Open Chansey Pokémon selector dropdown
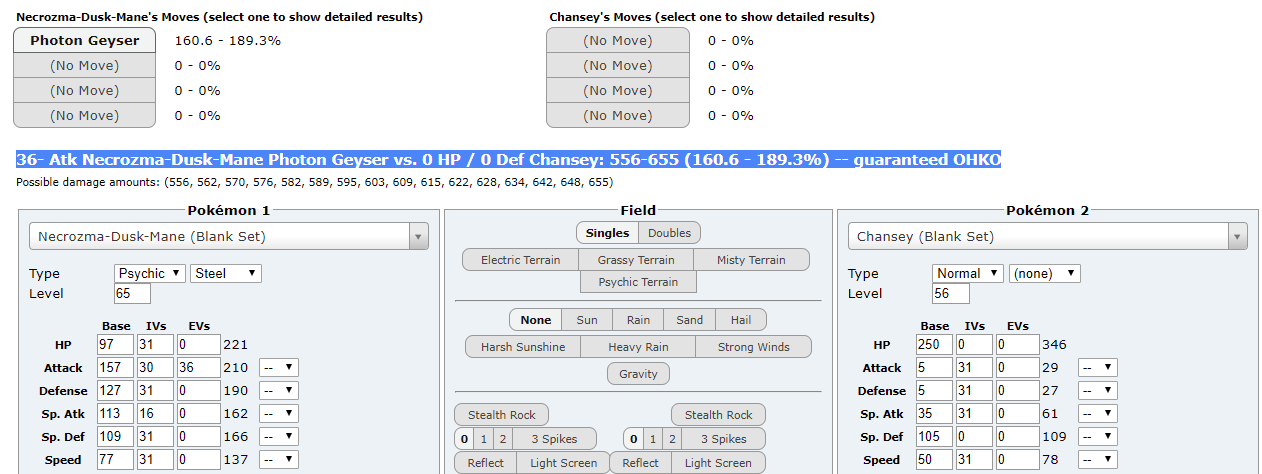The image size is (1262, 474). click(1047, 237)
